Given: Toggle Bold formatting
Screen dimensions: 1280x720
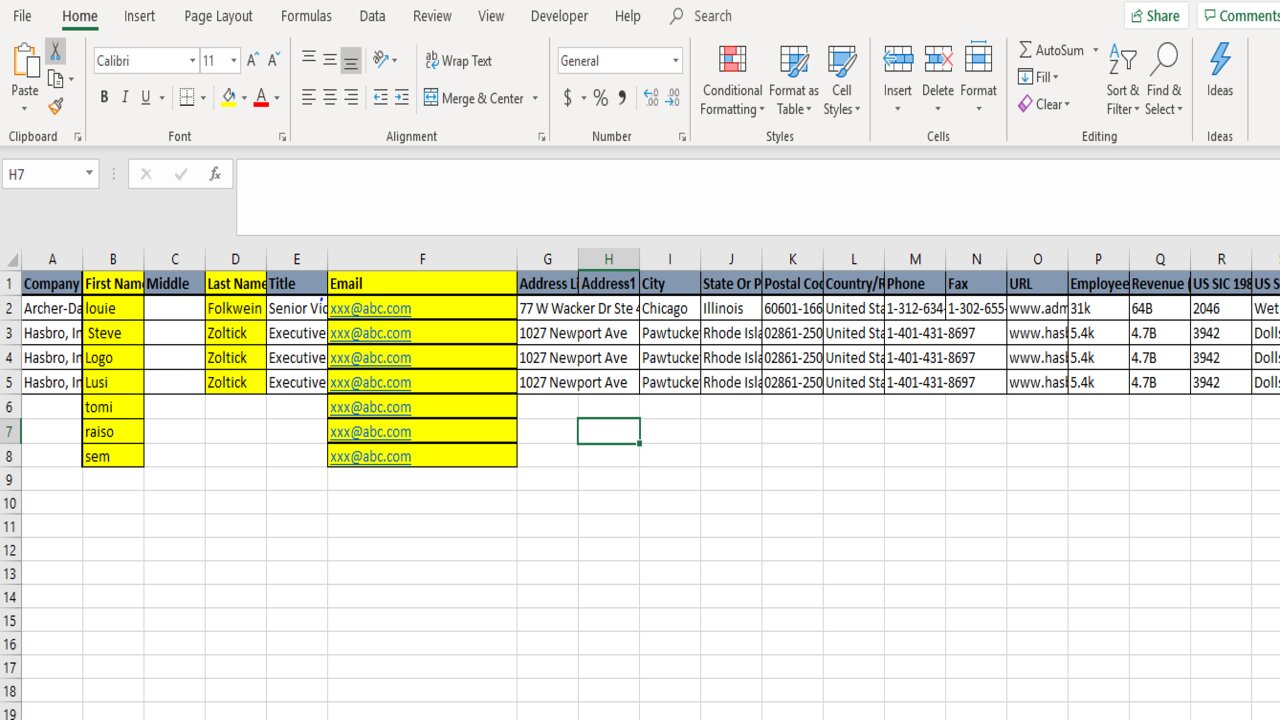Looking at the screenshot, I should tap(104, 98).
